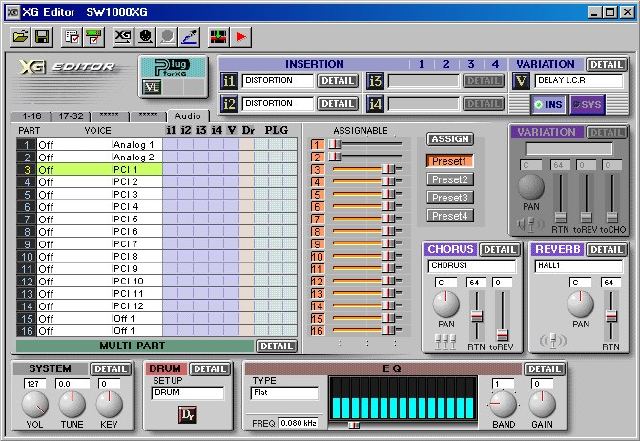This screenshot has height=441, width=640.
Task: Switch to the 1-16 parts tab
Action: [x=31, y=116]
